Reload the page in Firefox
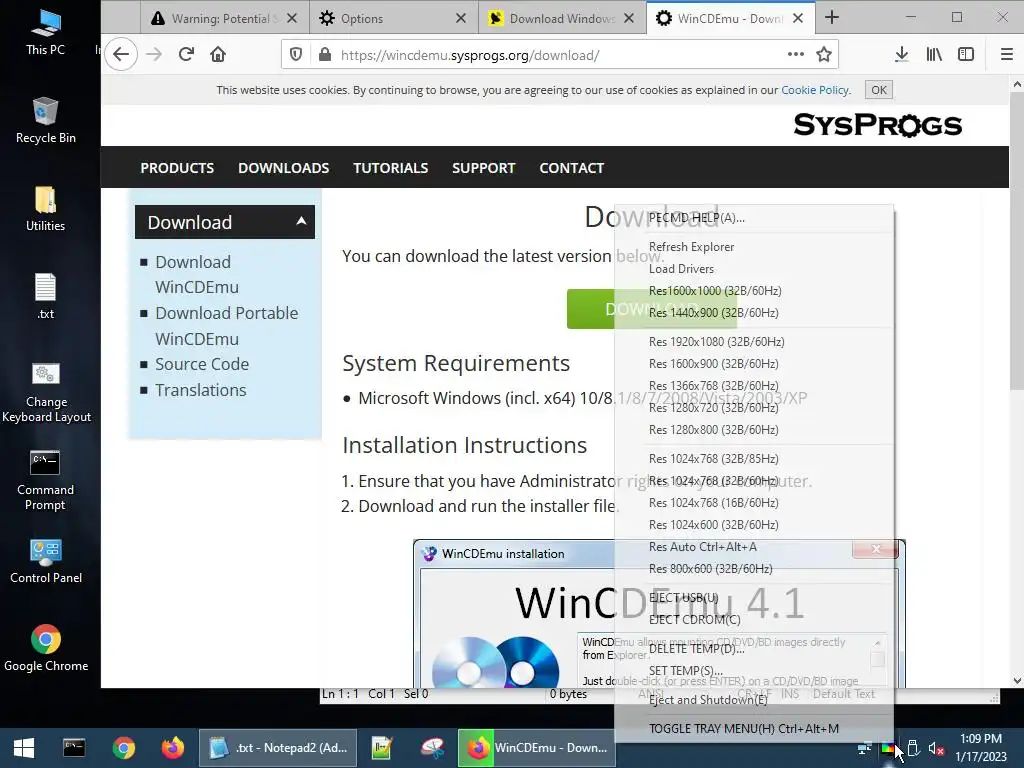 (x=186, y=54)
